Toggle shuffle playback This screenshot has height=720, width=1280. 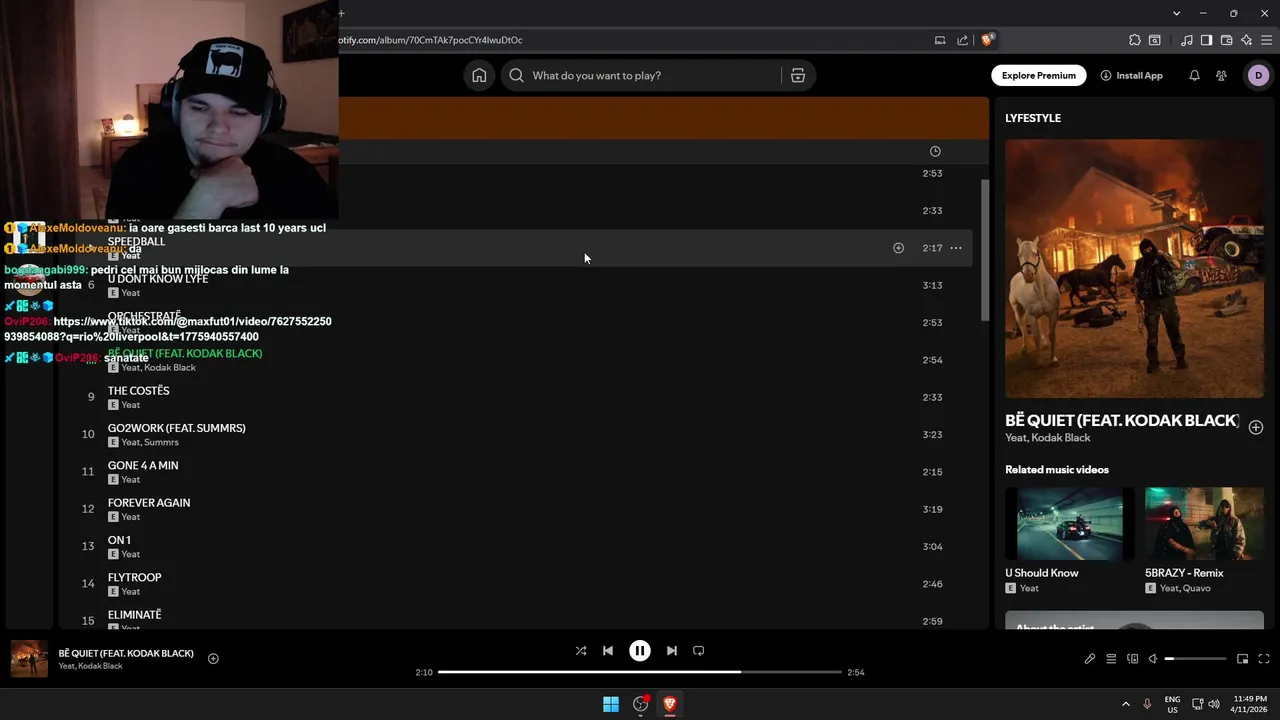click(581, 651)
